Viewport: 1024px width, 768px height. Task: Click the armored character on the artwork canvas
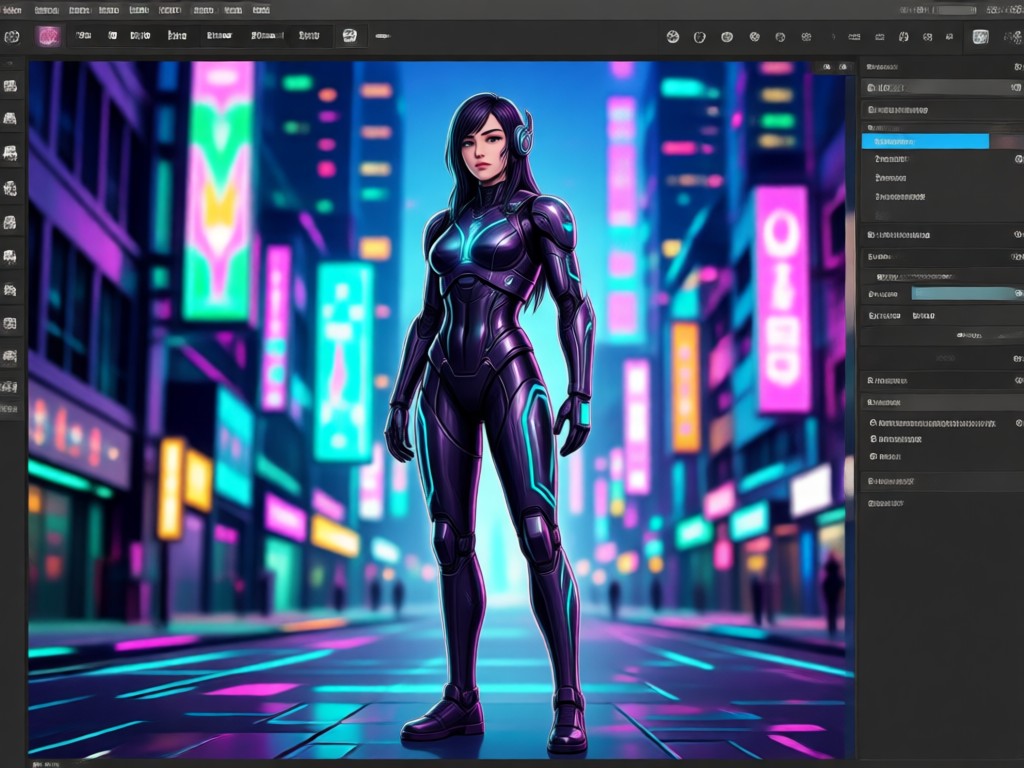[x=491, y=421]
